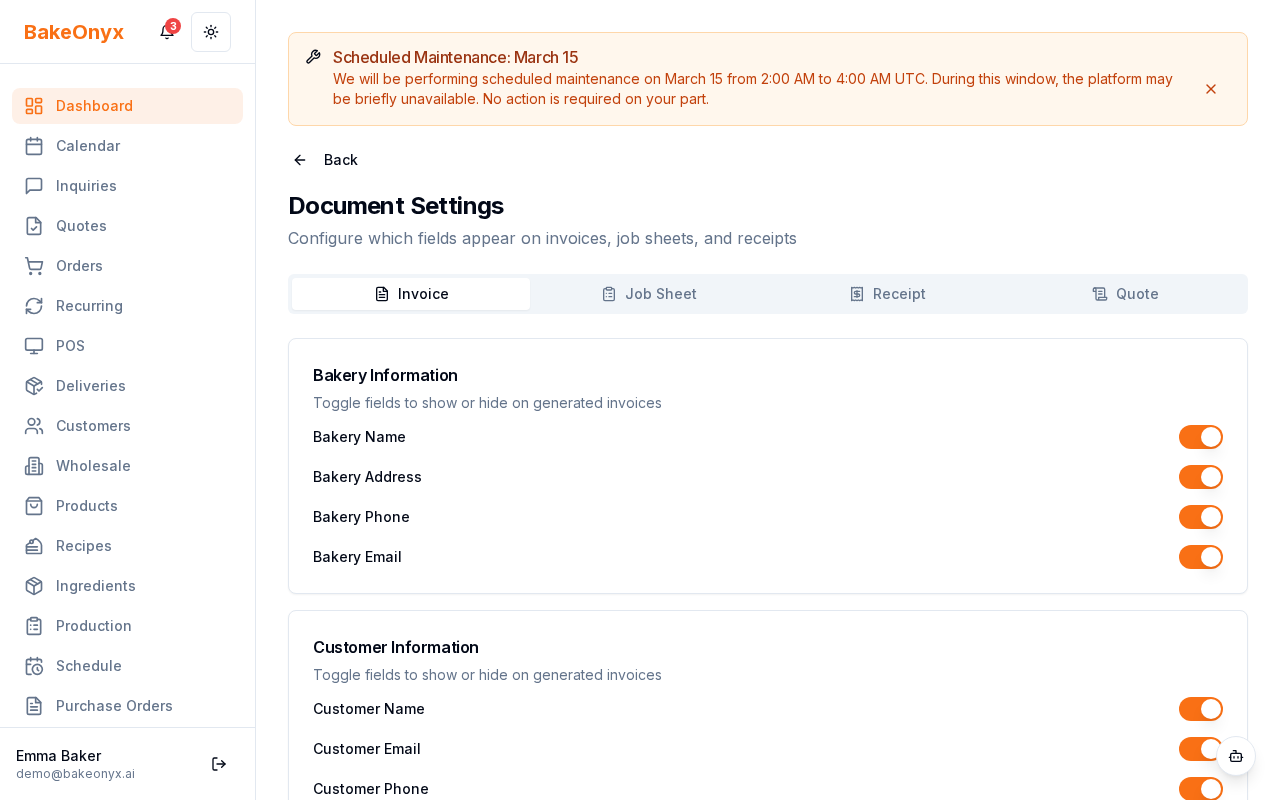The width and height of the screenshot is (1280, 800).
Task: Turn off the Bakery Address switch
Action: [1200, 477]
